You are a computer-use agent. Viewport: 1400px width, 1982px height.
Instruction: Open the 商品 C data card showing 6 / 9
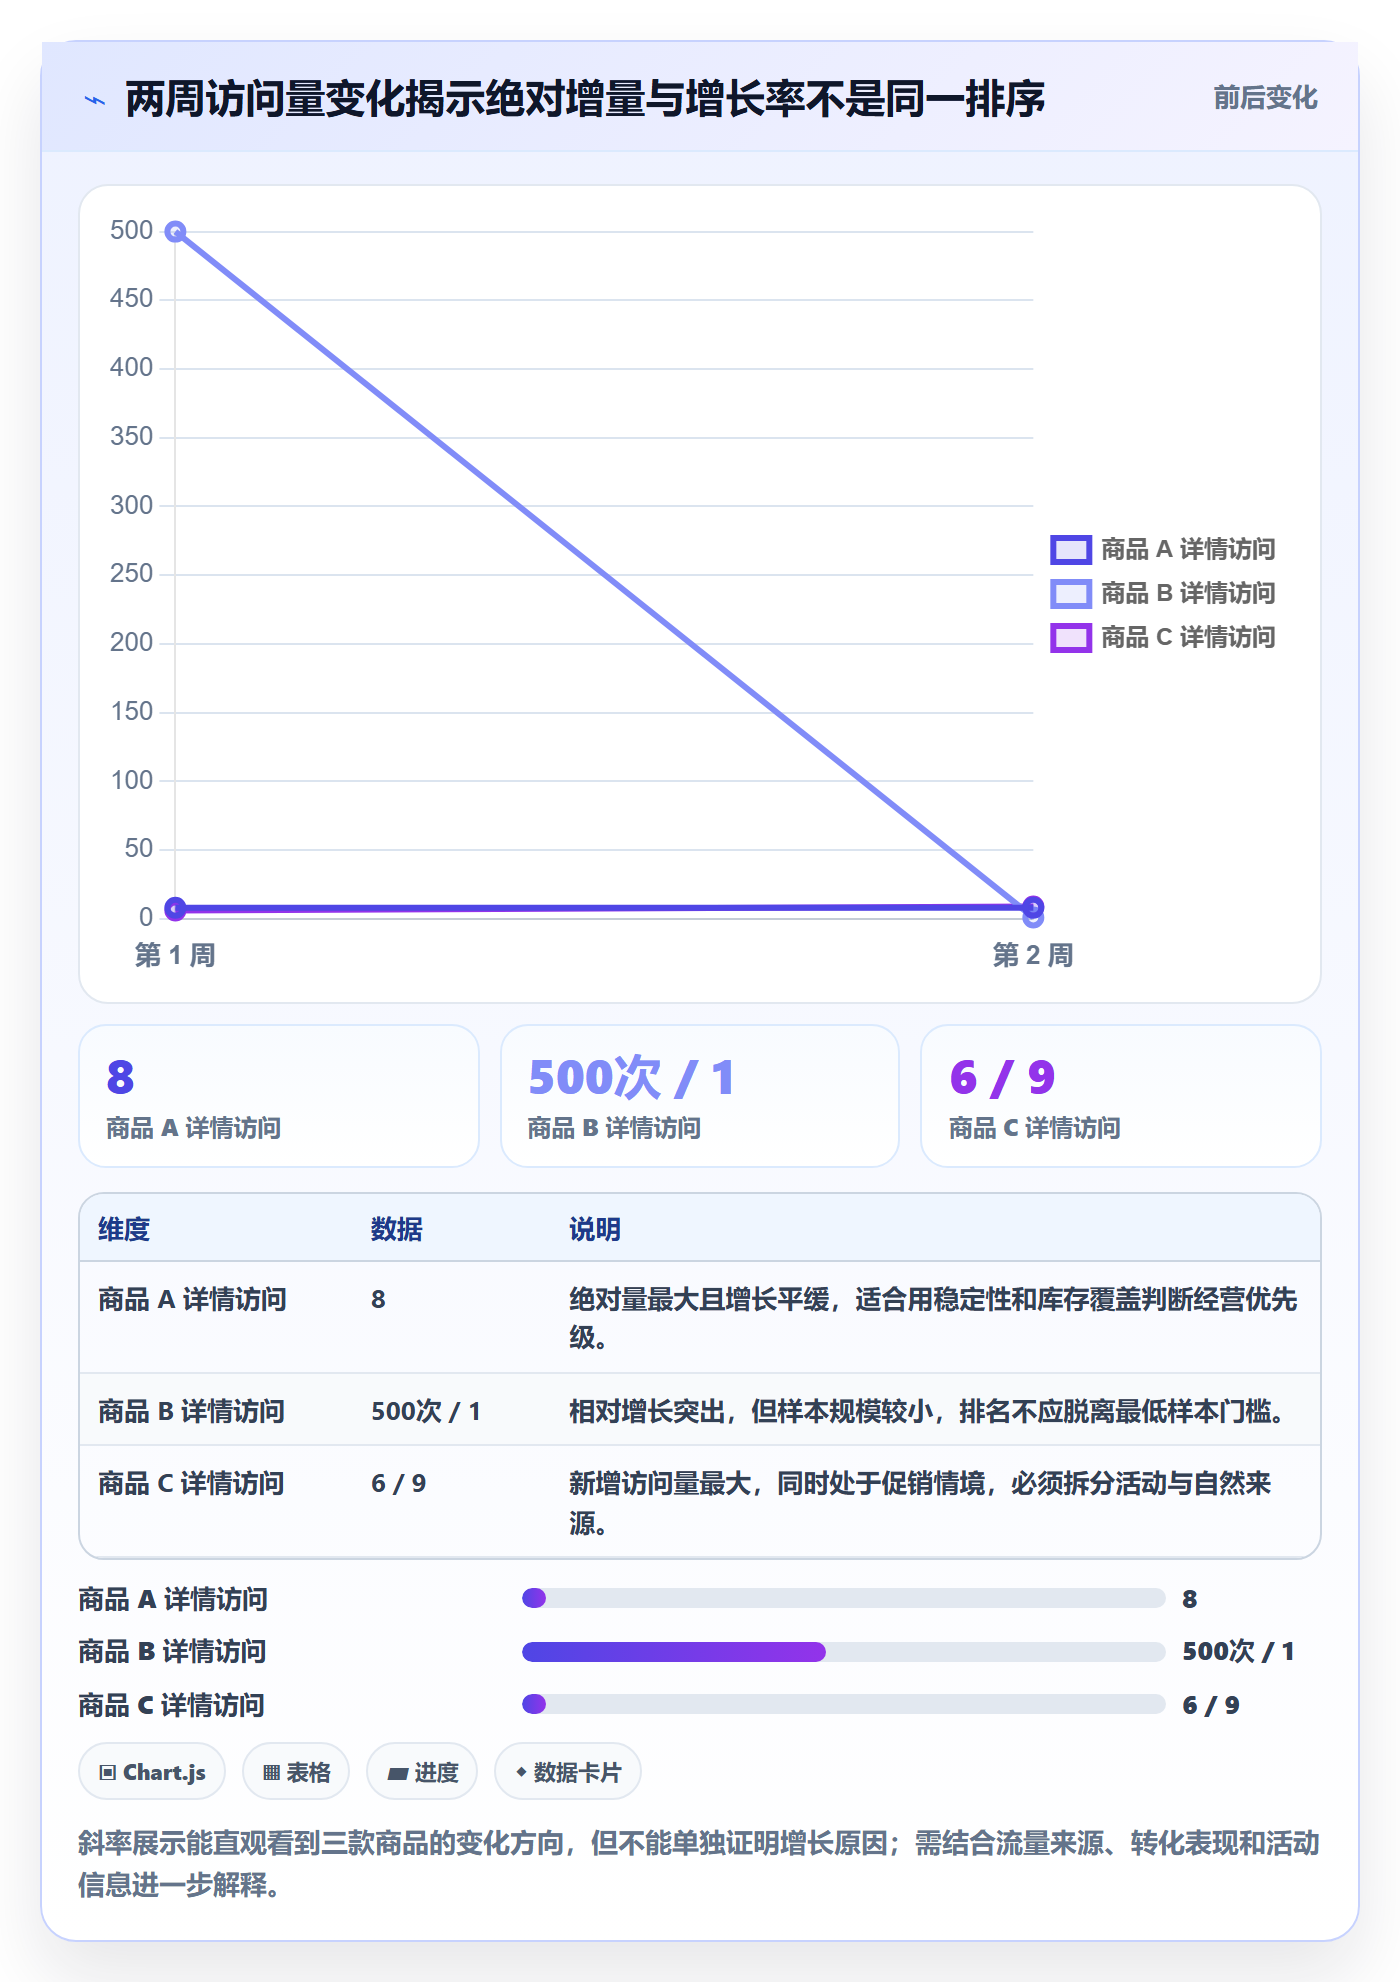1121,1096
